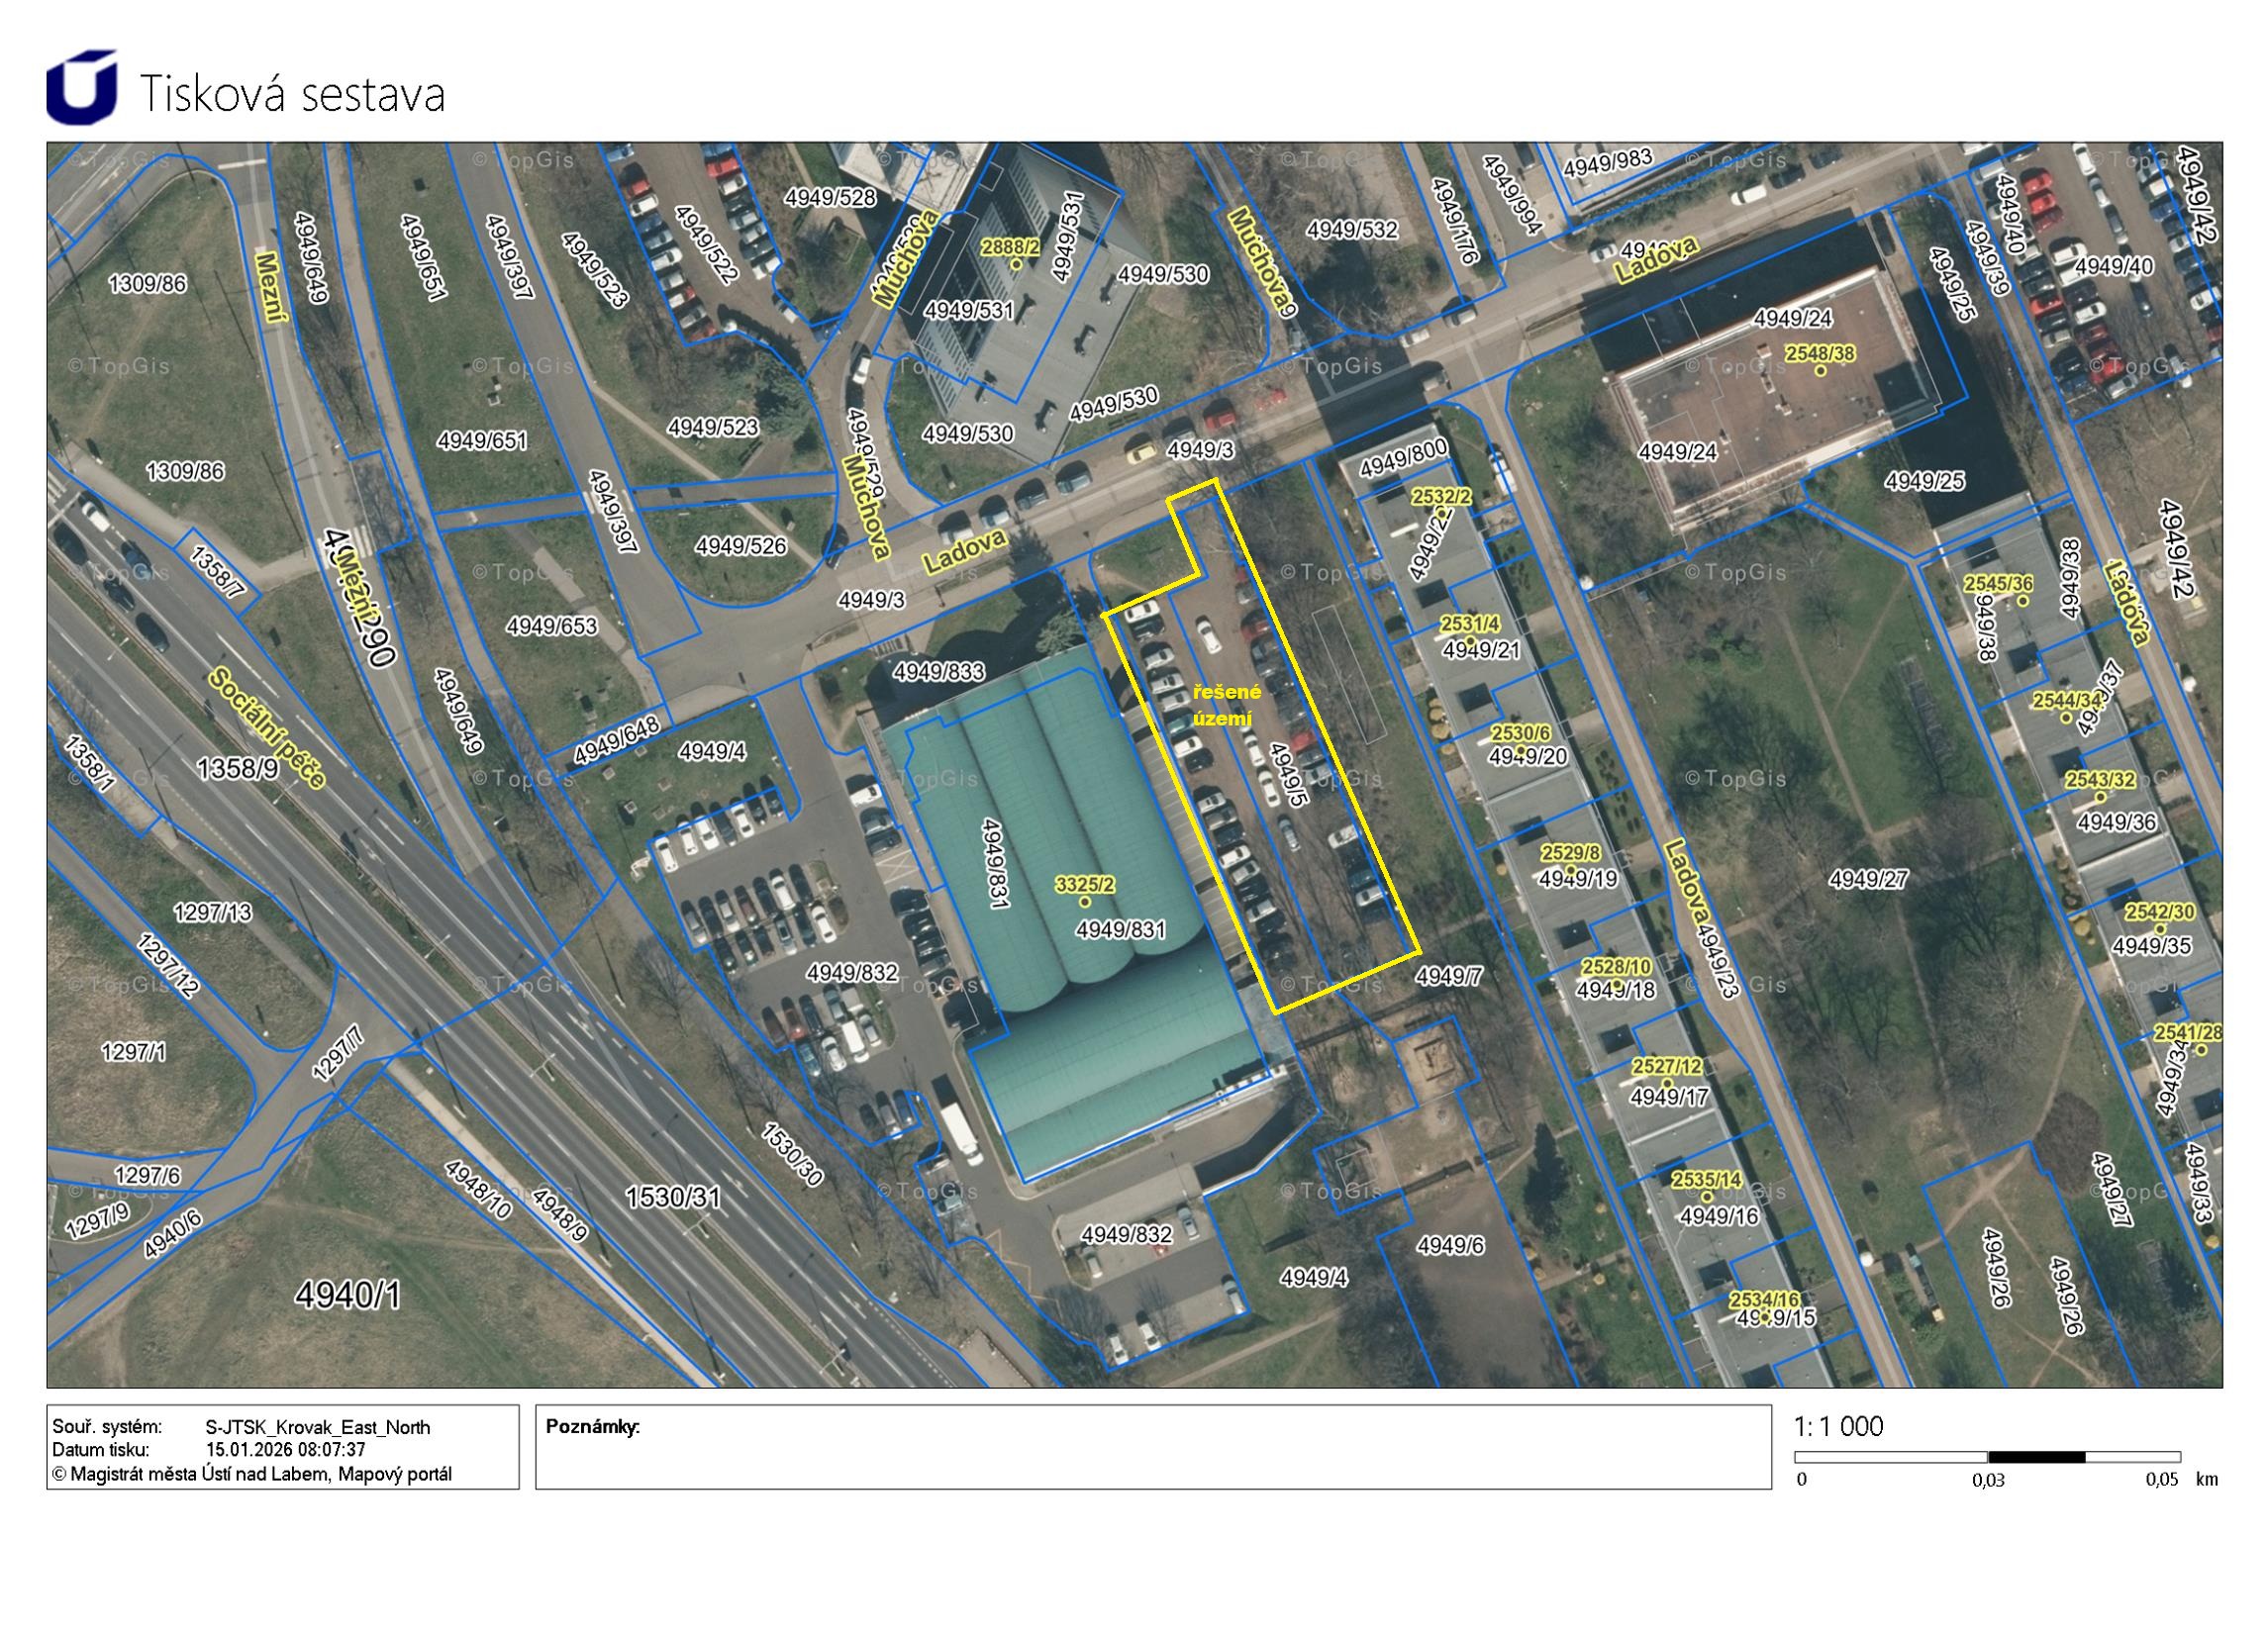Click the black segment of the scale bar
The image size is (2268, 1637).
tap(2036, 1457)
